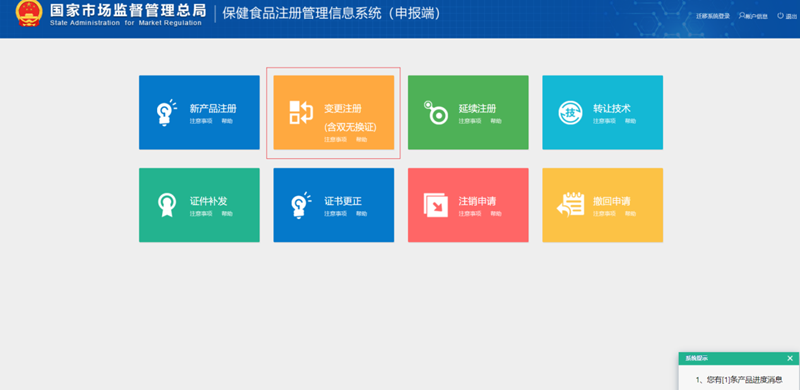Open 帮助 under 新产品注册
800x390 pixels.
coord(227,121)
